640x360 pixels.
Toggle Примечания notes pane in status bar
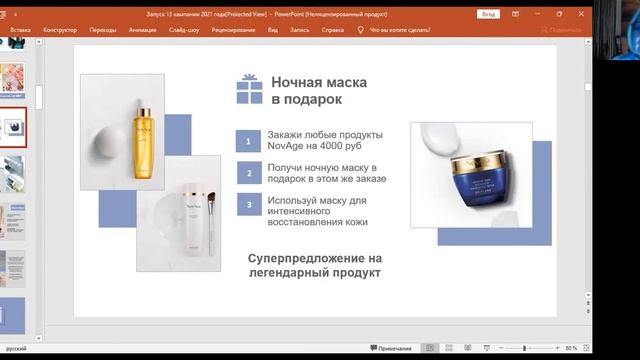tap(391, 348)
